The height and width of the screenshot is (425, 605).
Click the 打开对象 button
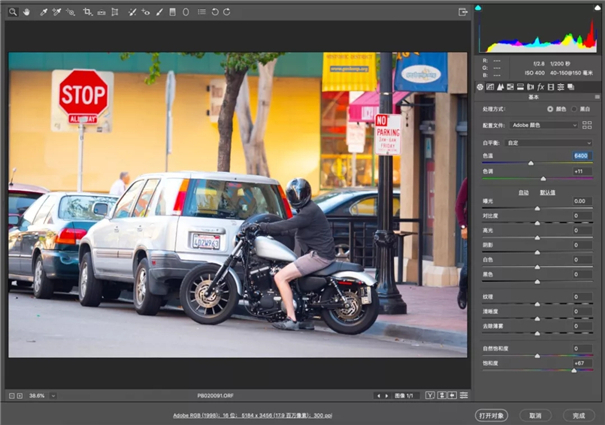point(491,415)
